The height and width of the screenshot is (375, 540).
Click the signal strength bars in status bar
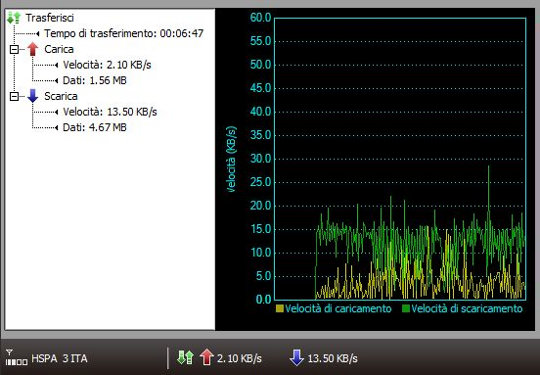pos(17,358)
